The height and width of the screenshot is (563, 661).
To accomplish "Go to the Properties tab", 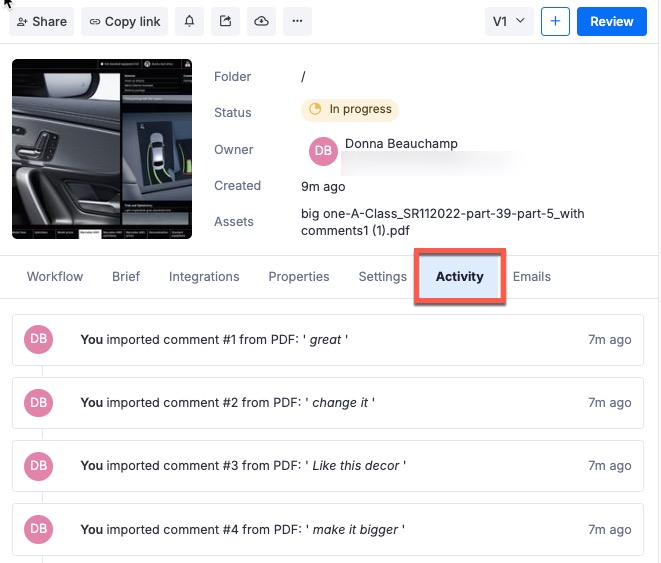I will tap(299, 277).
